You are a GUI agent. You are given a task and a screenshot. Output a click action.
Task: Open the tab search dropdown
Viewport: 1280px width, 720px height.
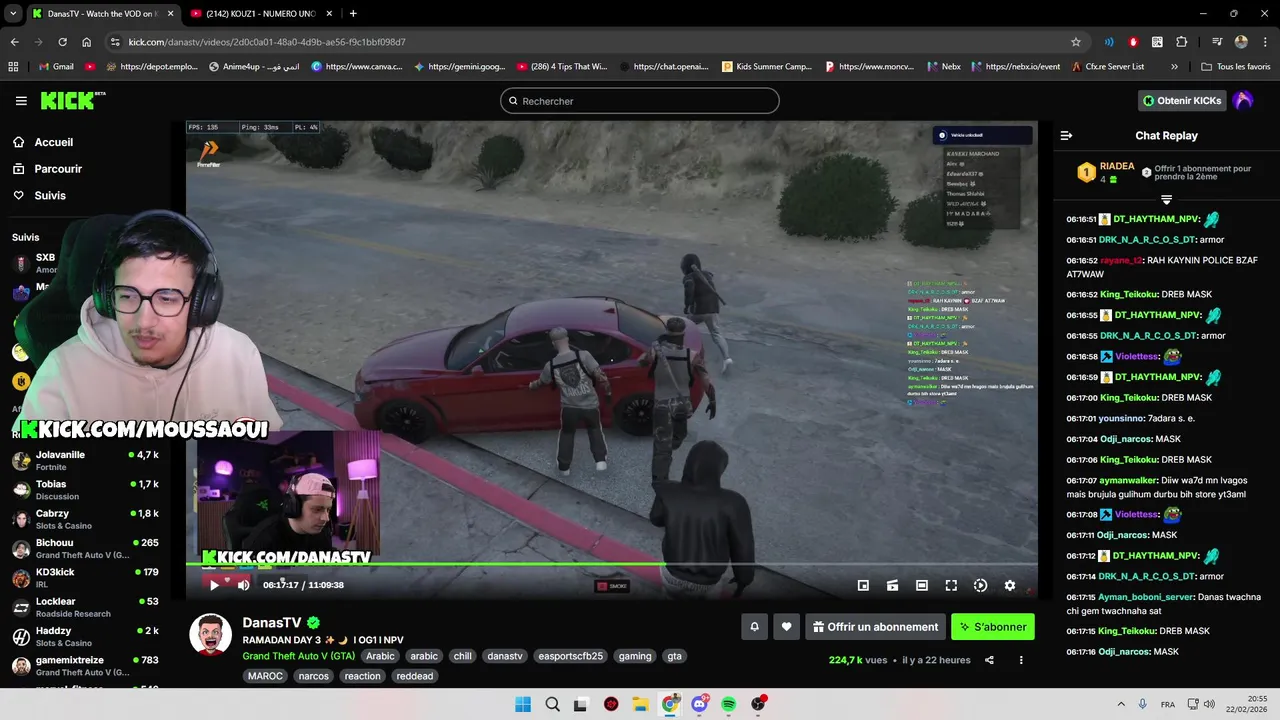(x=13, y=13)
